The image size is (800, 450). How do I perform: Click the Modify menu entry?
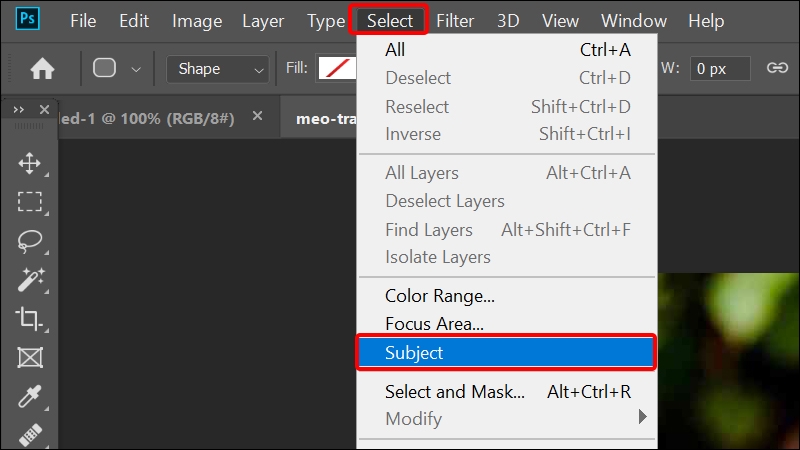(507, 419)
